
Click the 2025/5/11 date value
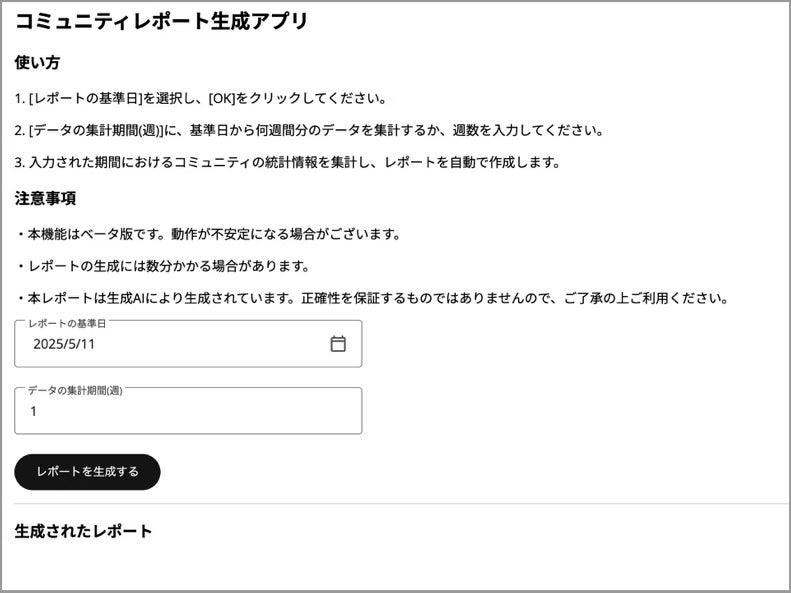(64, 344)
